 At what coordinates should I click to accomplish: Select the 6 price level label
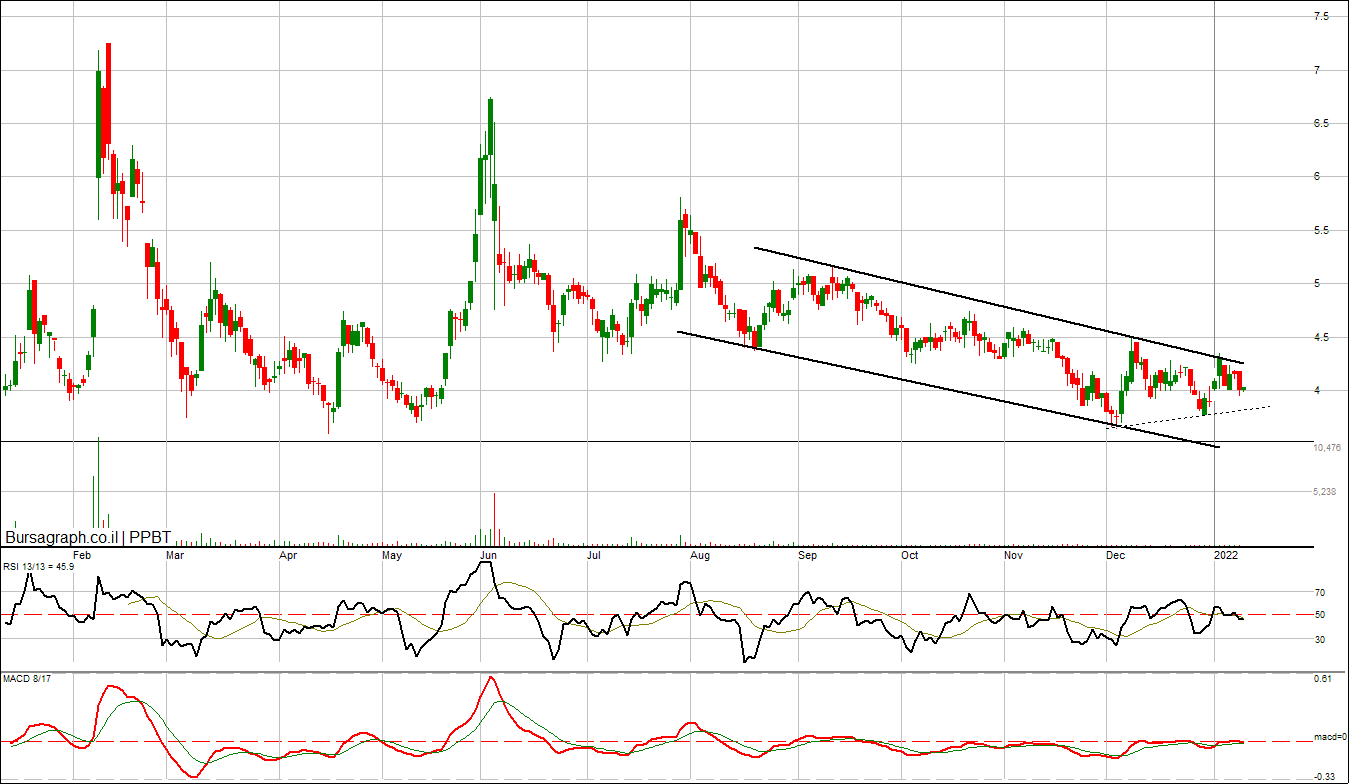tap(1318, 177)
